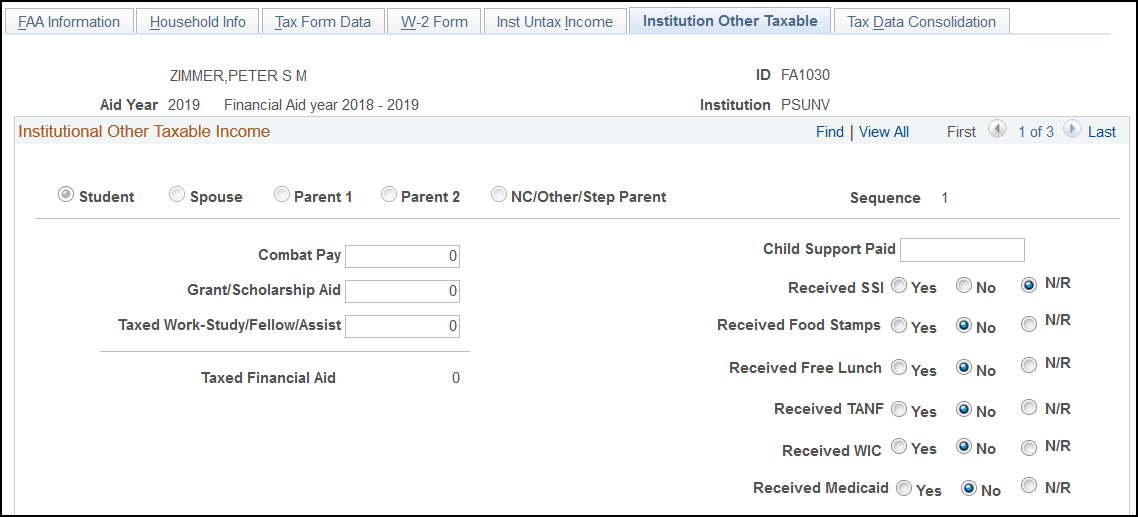Go to the W-2 Form tab
Viewport: 1138px width, 517px height.
click(434, 22)
